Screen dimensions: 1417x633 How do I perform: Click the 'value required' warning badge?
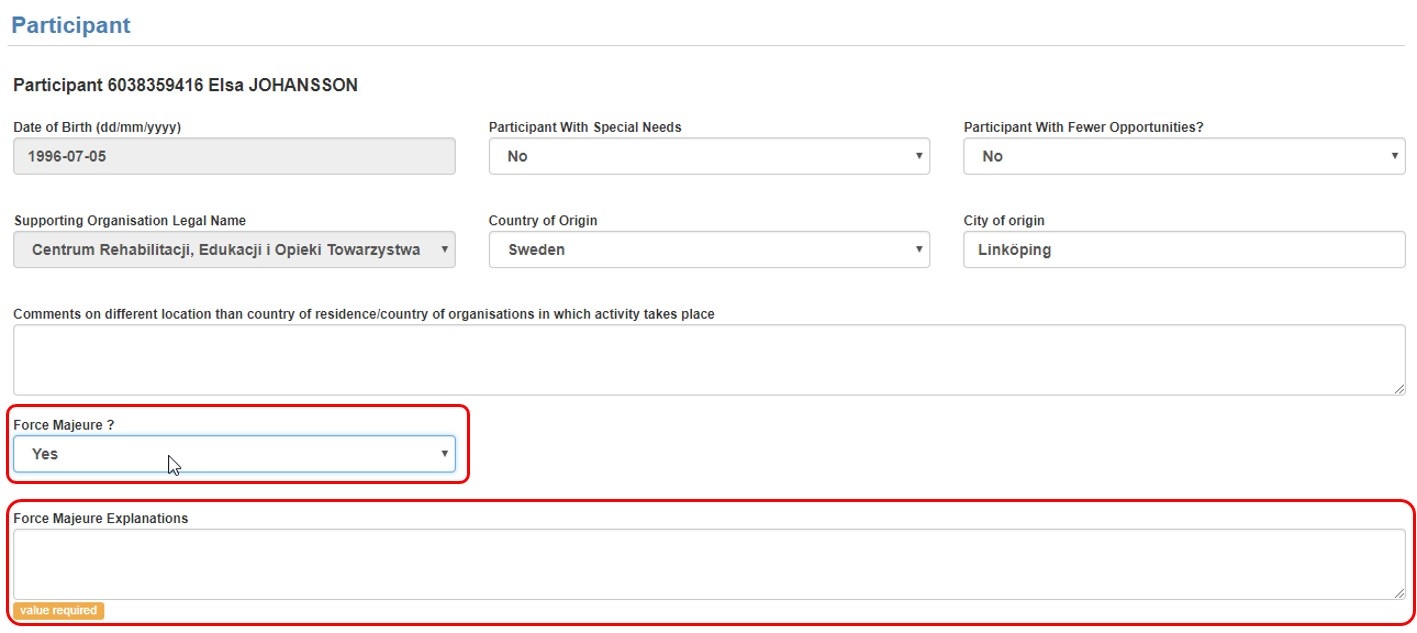pyautogui.click(x=59, y=610)
